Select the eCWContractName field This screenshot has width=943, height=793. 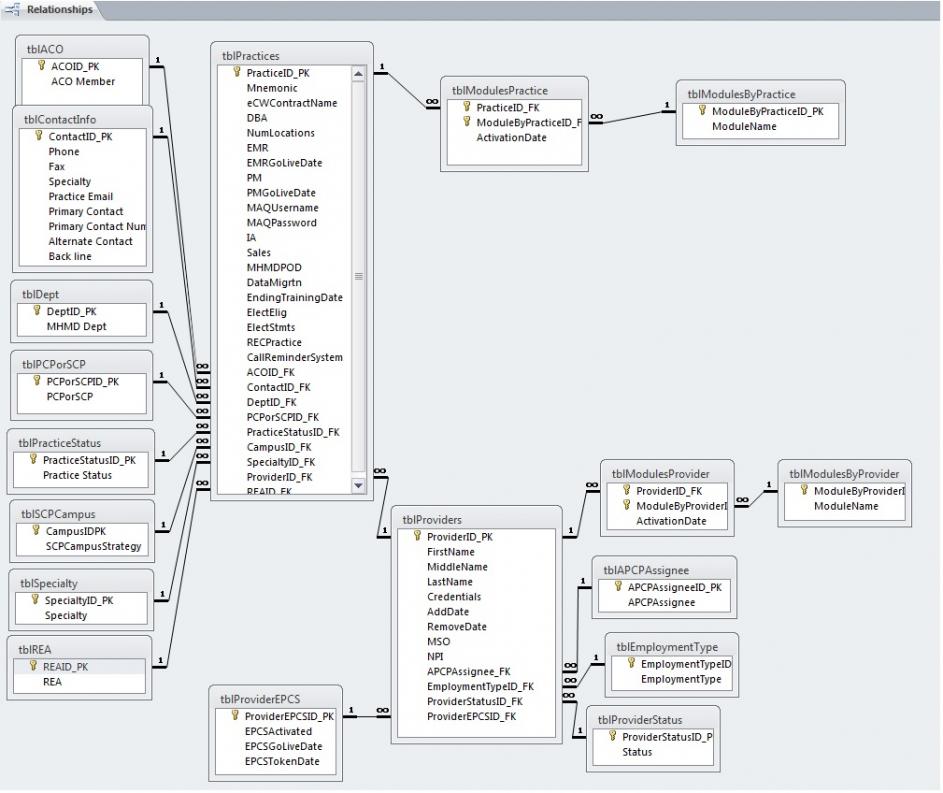tap(292, 103)
